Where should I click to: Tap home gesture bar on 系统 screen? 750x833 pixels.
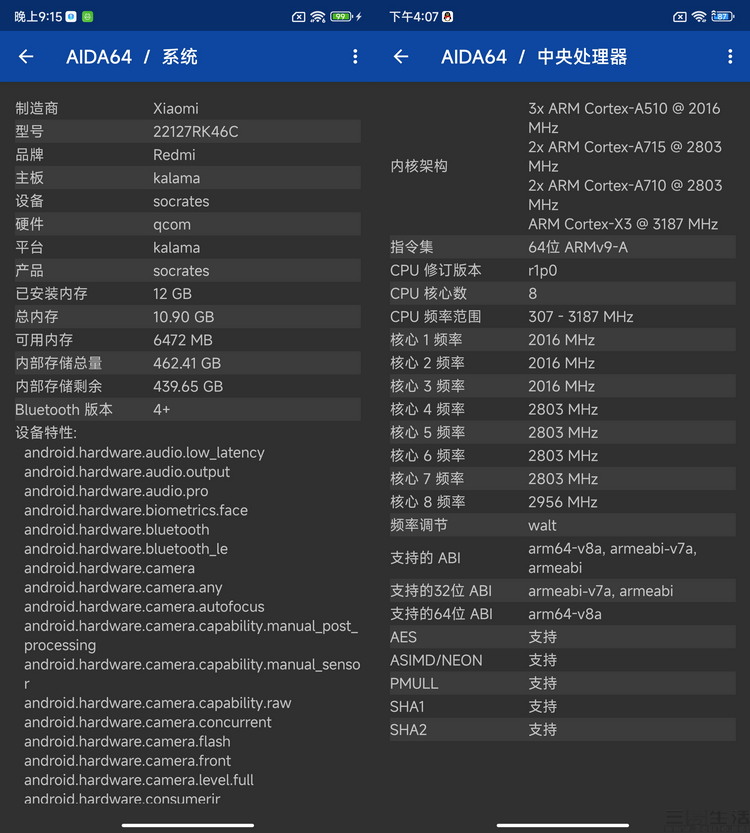[x=188, y=825]
